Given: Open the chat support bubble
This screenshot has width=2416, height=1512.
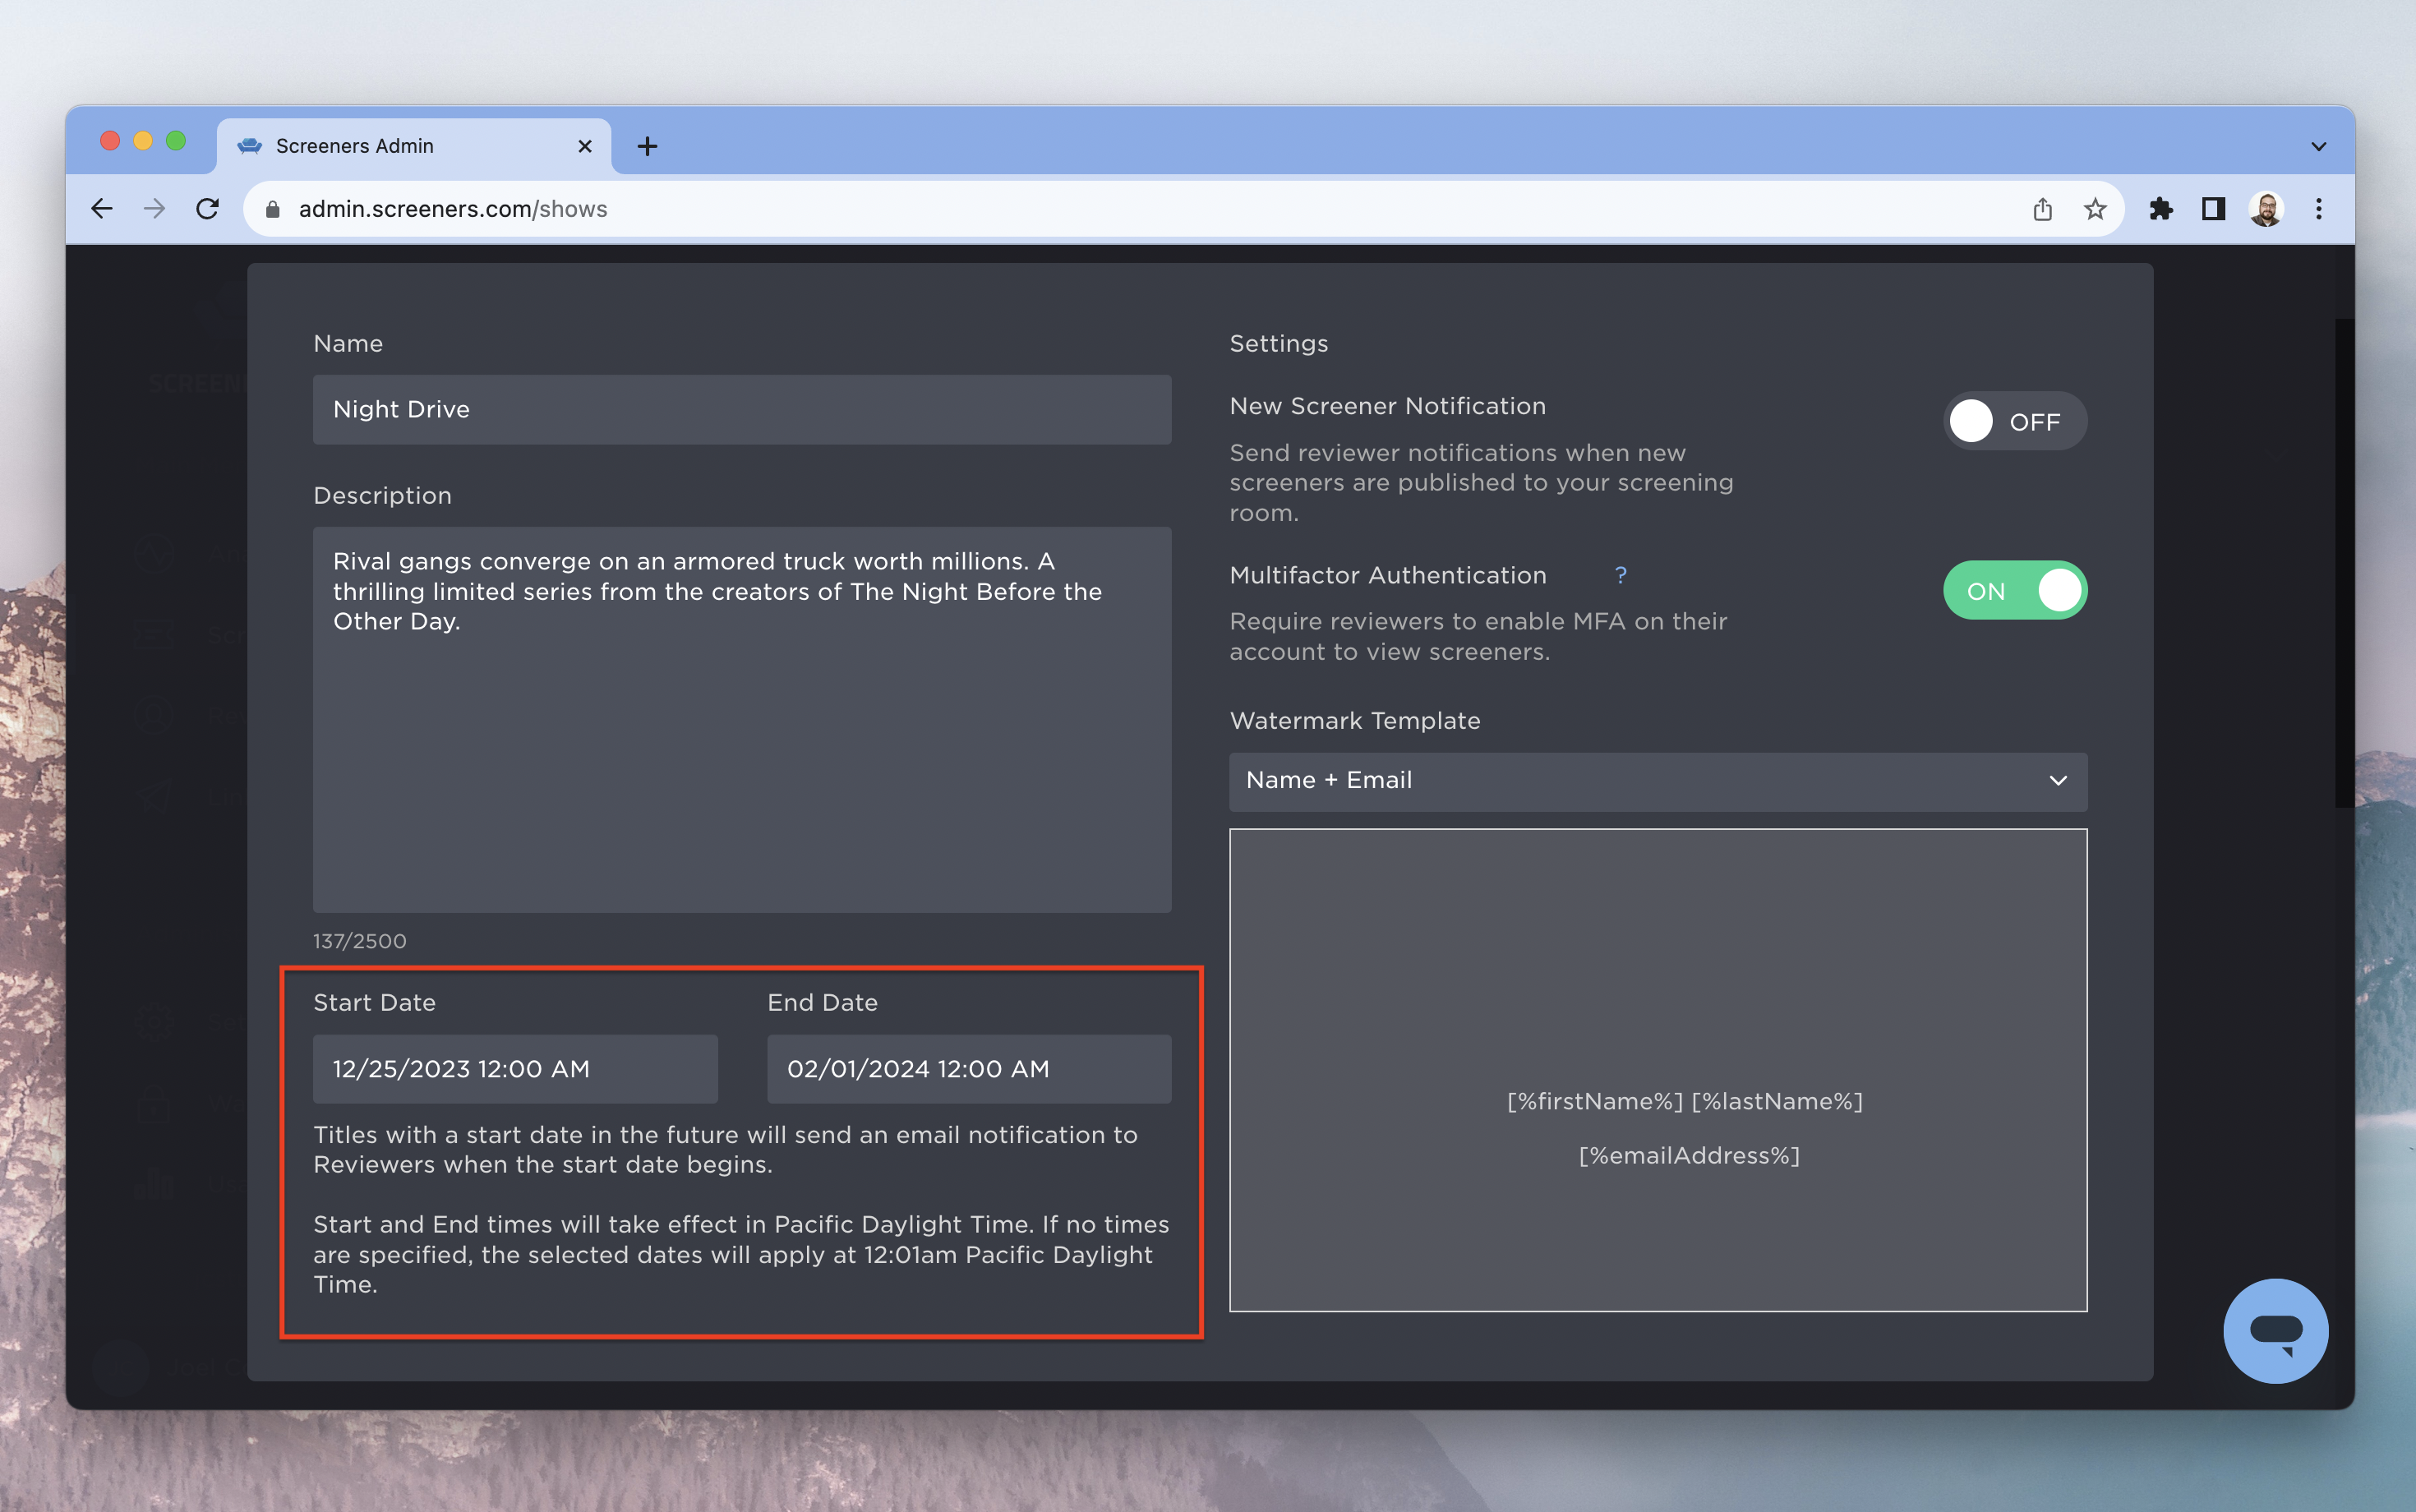Looking at the screenshot, I should 2275,1331.
